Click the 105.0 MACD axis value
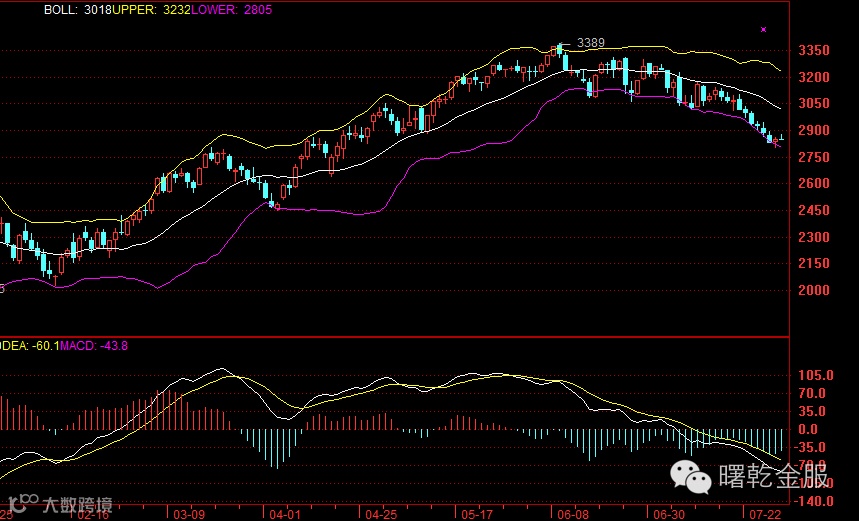 pyautogui.click(x=816, y=375)
